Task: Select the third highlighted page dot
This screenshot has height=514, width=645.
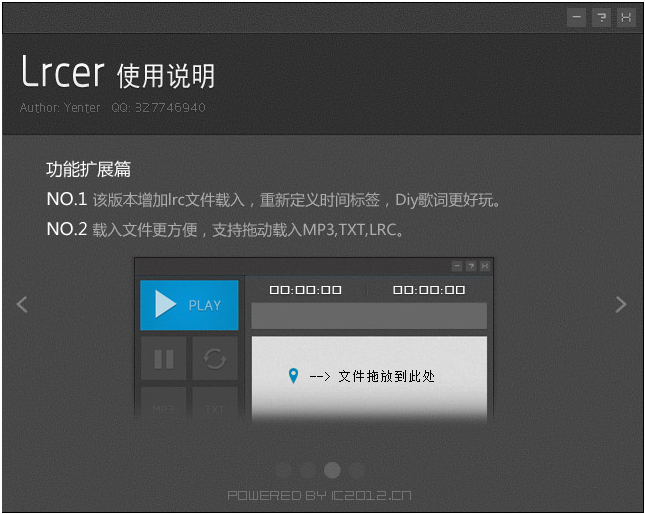Action: click(x=332, y=470)
